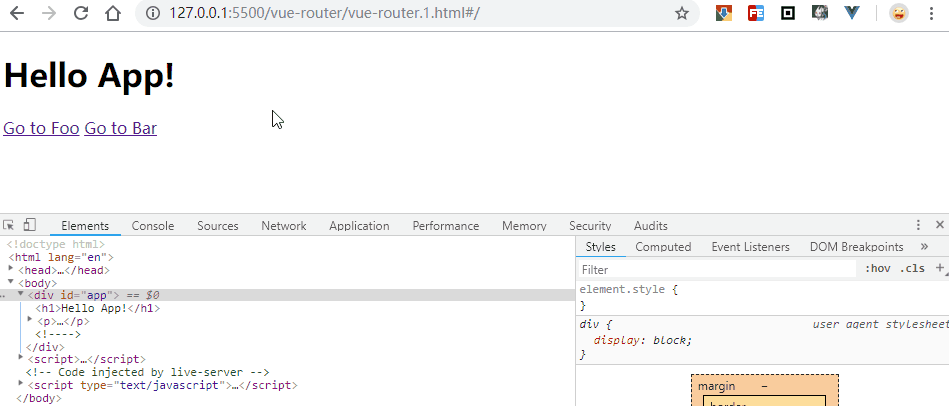The image size is (949, 406).
Task: Click the browser forward arrow
Action: coord(48,13)
